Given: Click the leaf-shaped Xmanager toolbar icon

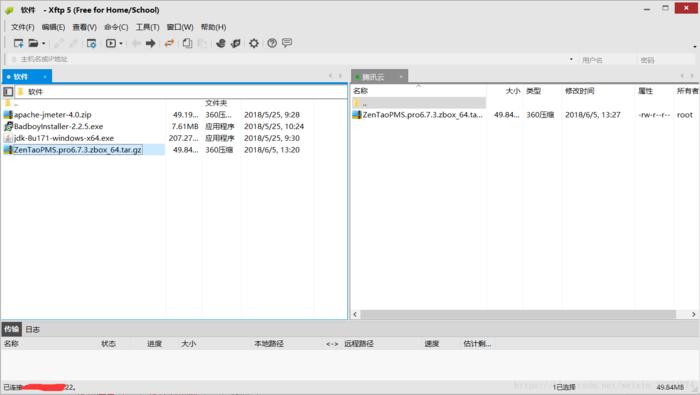Looking at the screenshot, I should point(236,43).
